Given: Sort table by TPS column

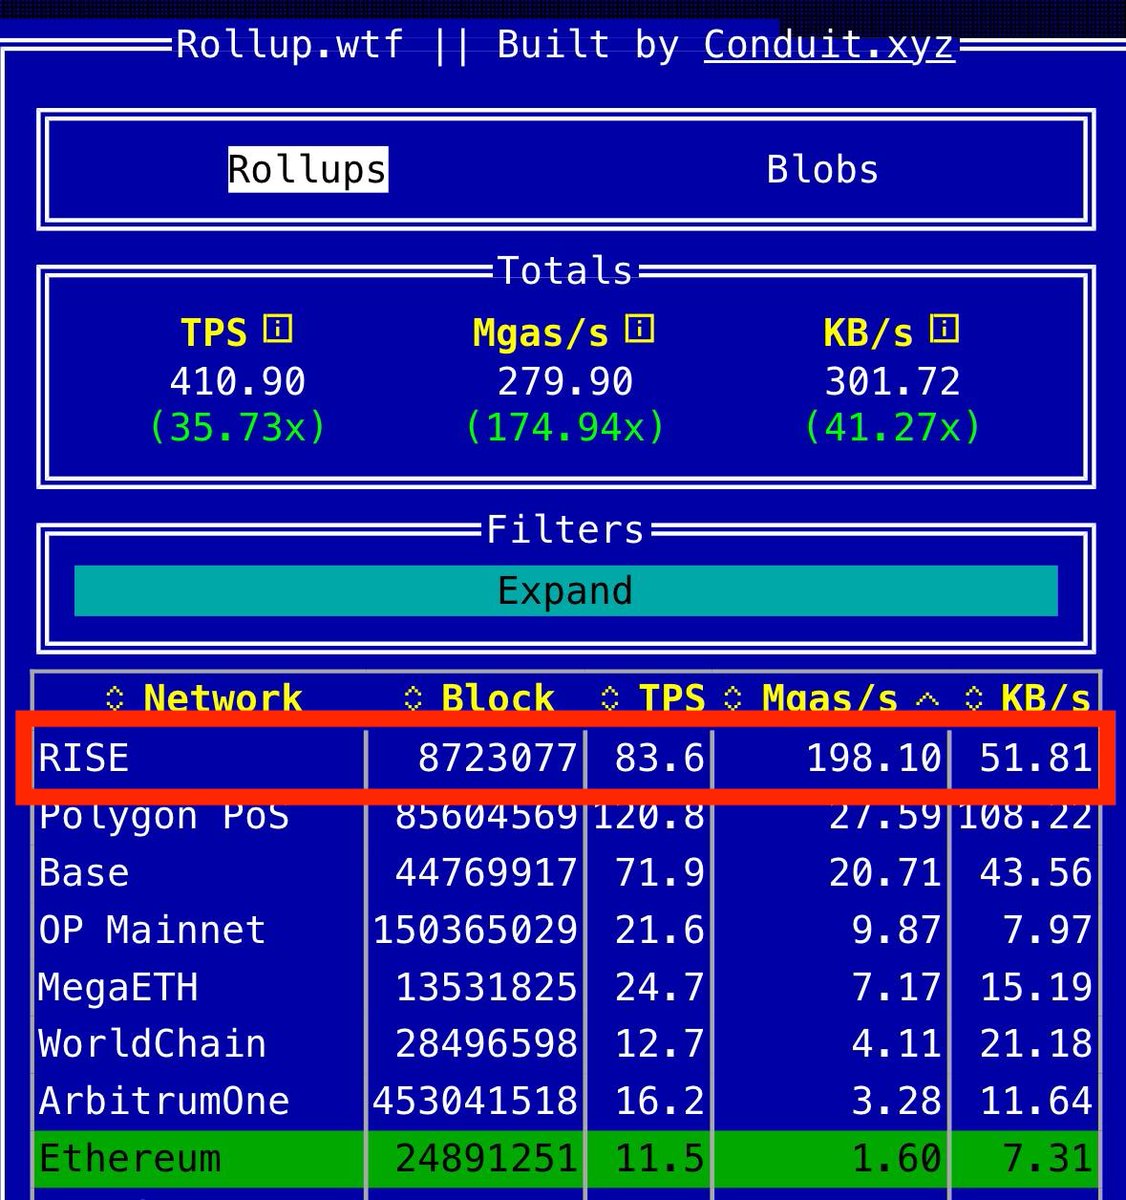Looking at the screenshot, I should (x=652, y=697).
